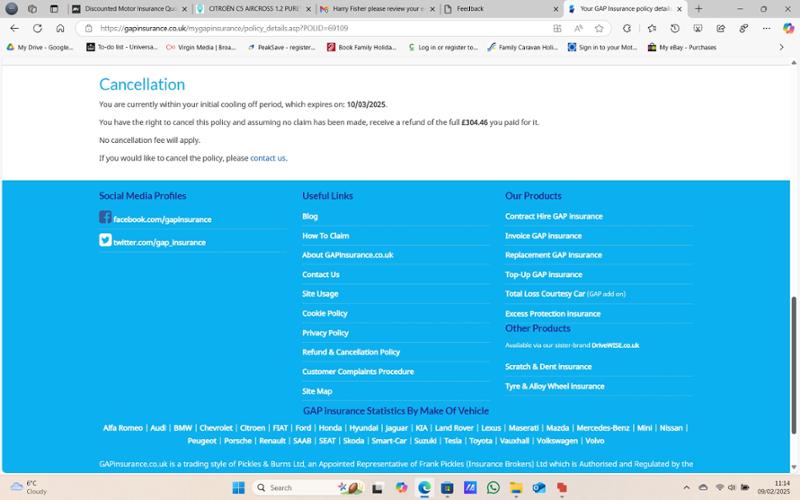Open How To Claim link
The height and width of the screenshot is (500, 800).
(326, 236)
